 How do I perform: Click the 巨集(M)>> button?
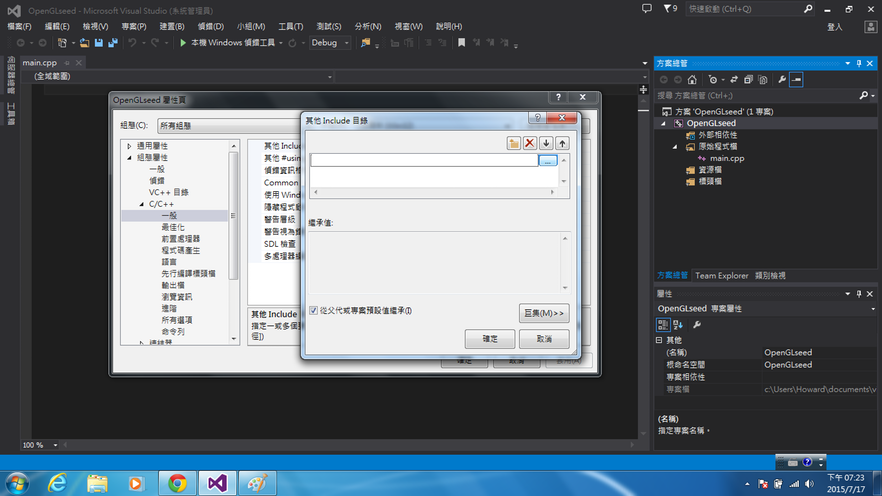(544, 313)
